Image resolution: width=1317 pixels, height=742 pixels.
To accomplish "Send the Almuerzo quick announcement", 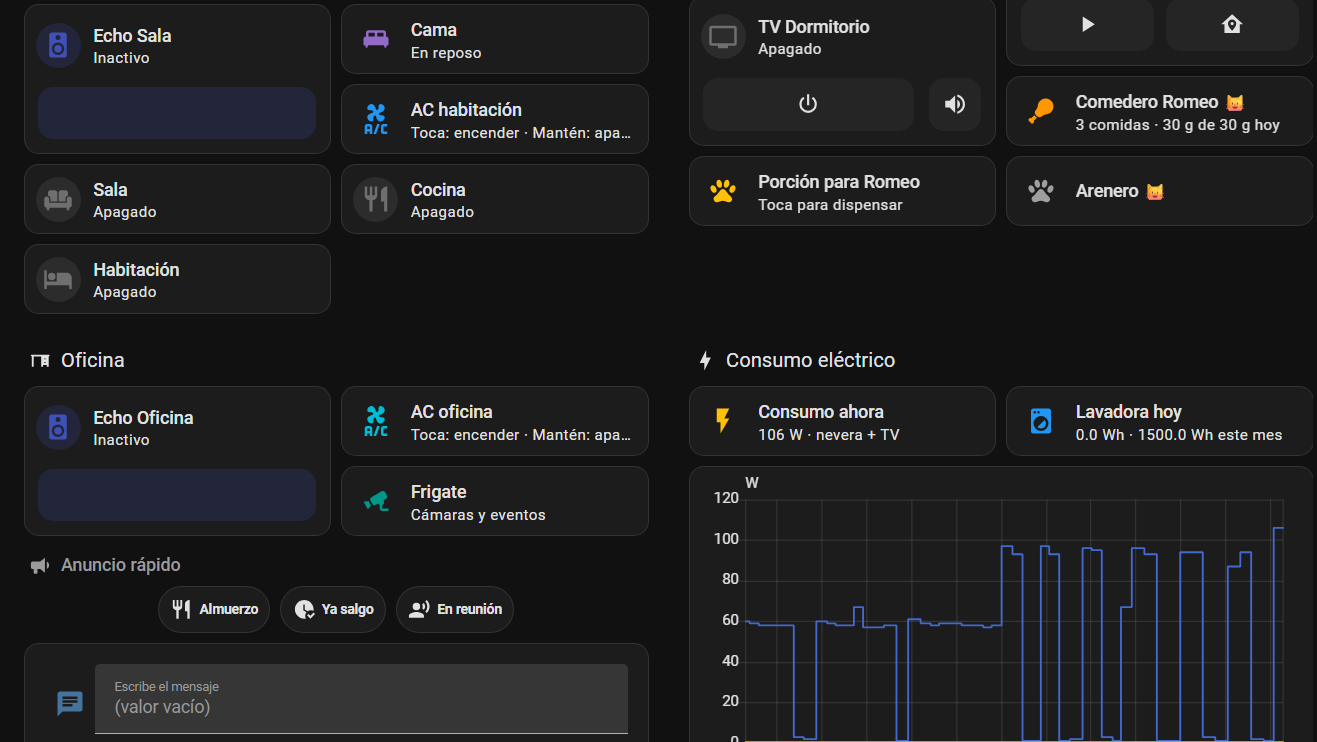I will click(214, 609).
